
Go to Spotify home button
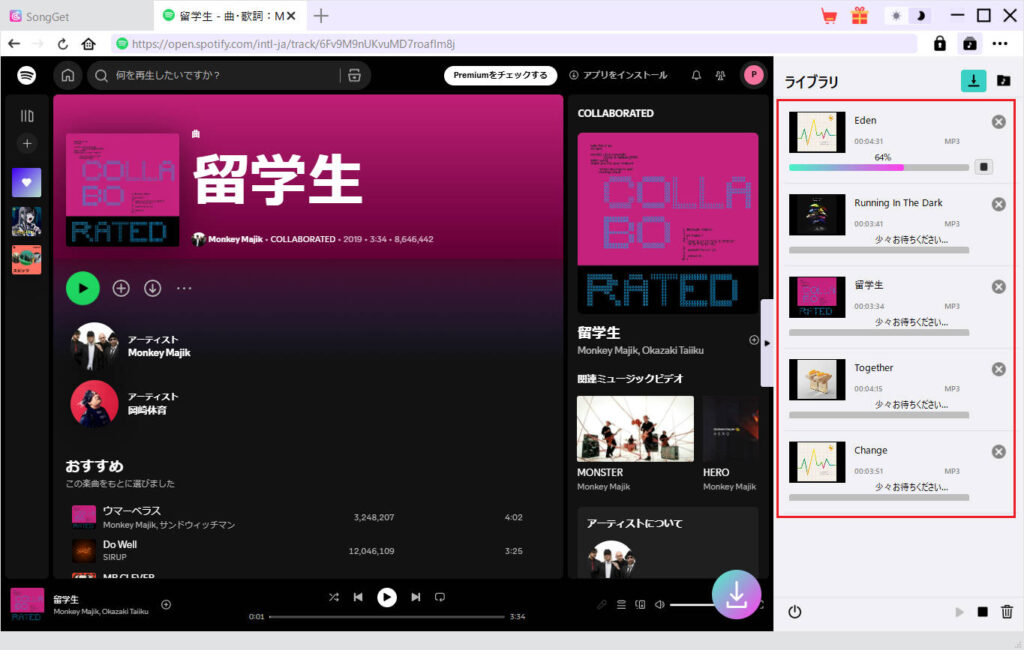67,75
